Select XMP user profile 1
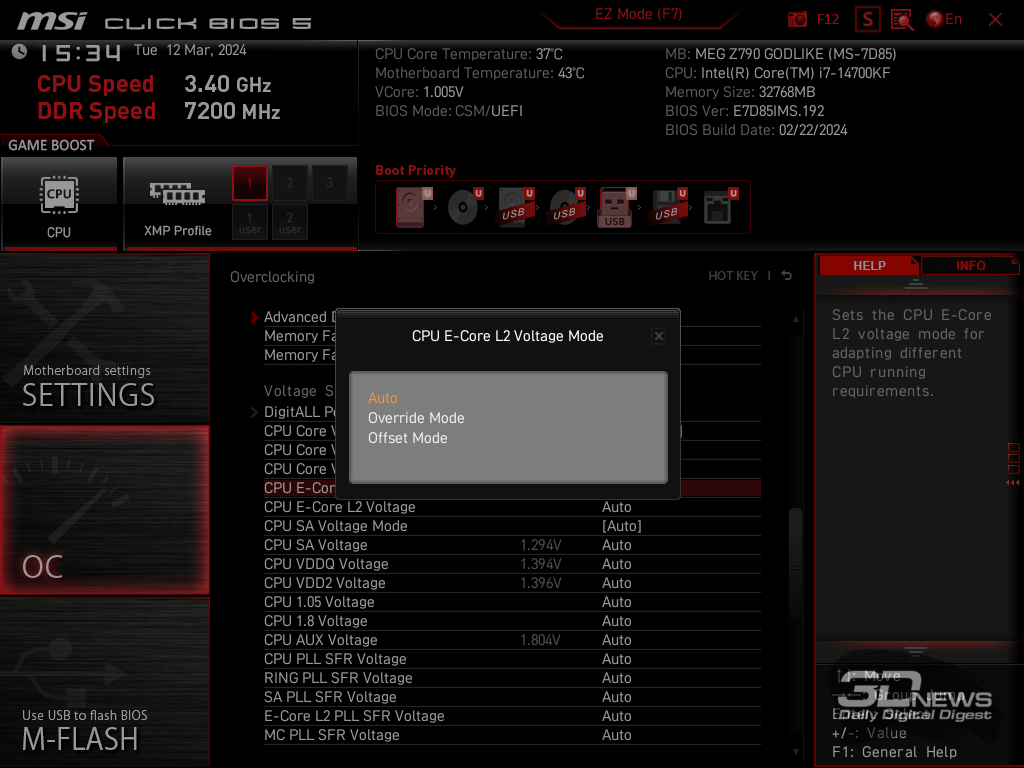 coord(249,222)
